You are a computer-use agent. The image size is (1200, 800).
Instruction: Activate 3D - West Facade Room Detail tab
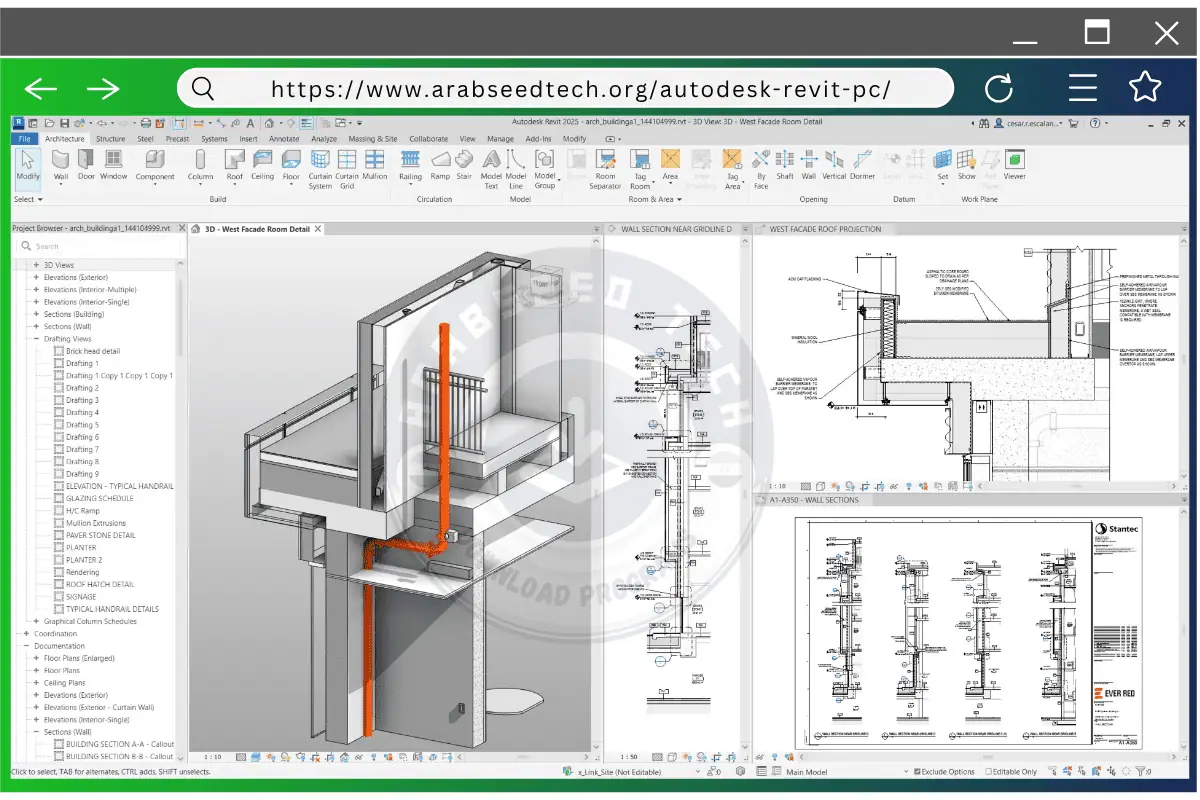click(257, 229)
